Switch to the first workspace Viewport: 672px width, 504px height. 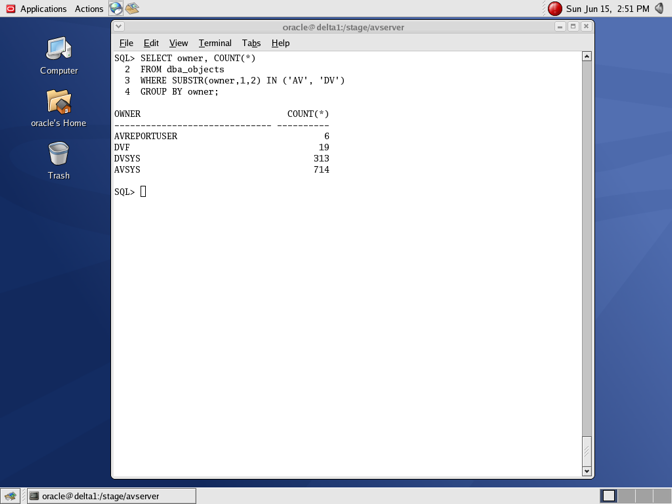tap(609, 496)
